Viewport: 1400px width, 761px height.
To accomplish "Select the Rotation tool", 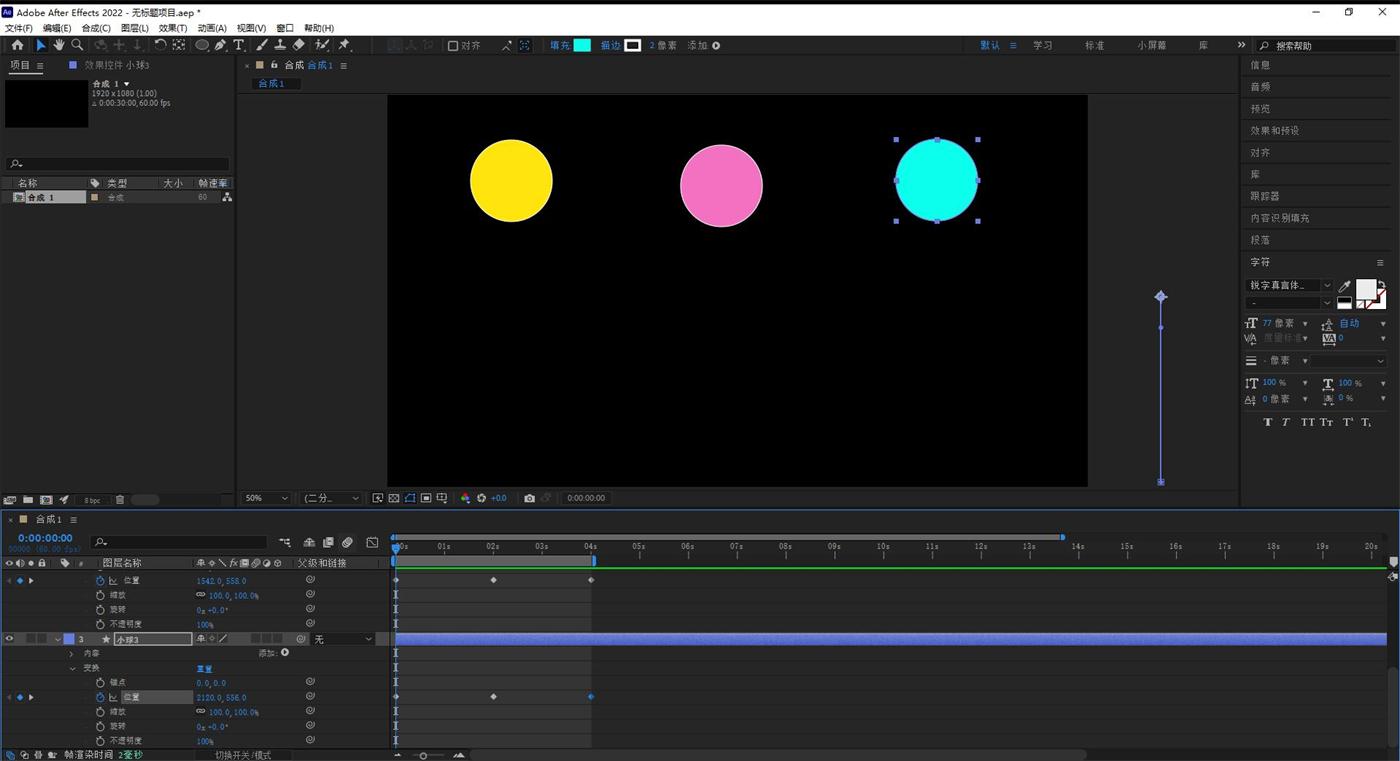I will pos(160,45).
